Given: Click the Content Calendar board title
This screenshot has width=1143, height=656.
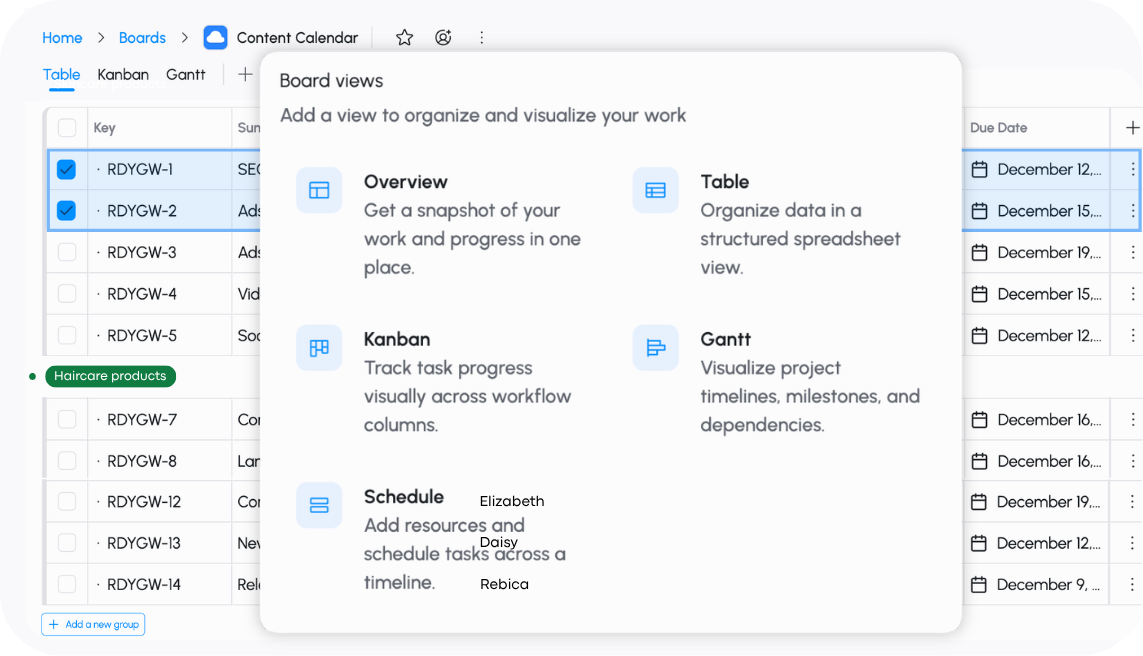Looking at the screenshot, I should pos(297,38).
